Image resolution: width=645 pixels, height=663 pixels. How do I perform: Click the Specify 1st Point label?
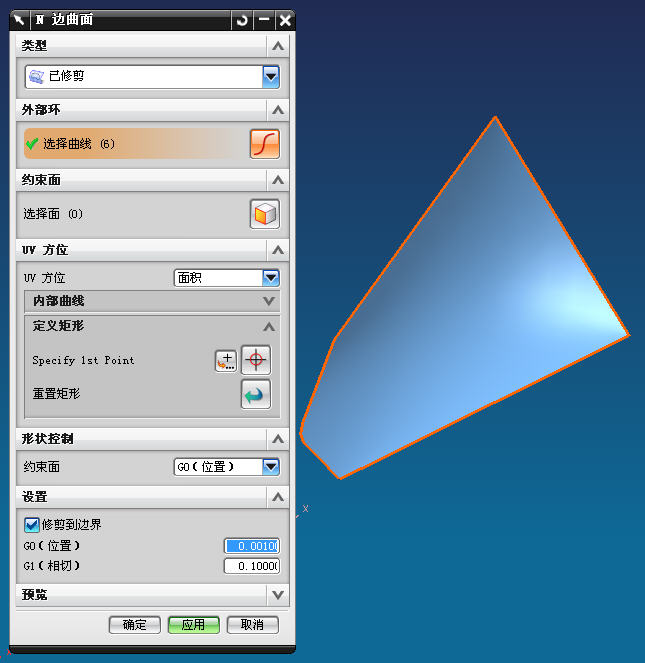(83, 360)
